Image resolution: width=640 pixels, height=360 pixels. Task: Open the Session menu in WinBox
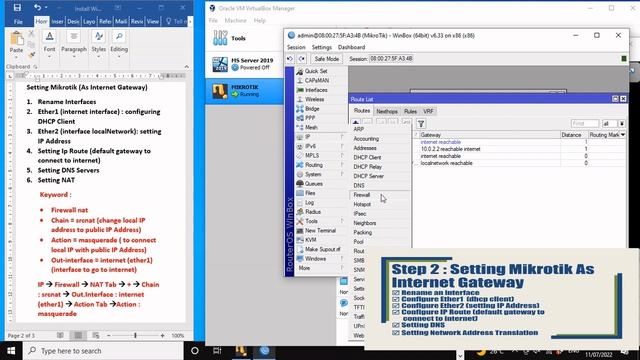(296, 47)
